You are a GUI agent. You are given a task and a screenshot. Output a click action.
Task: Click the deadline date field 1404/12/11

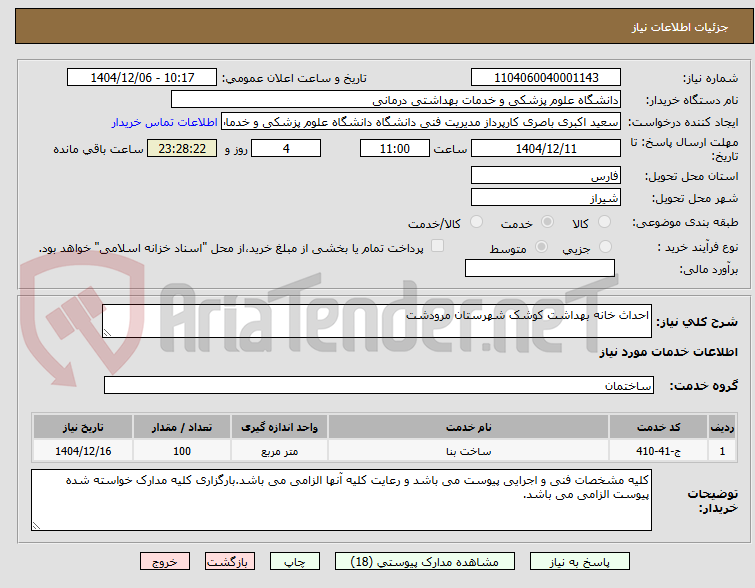(546, 148)
